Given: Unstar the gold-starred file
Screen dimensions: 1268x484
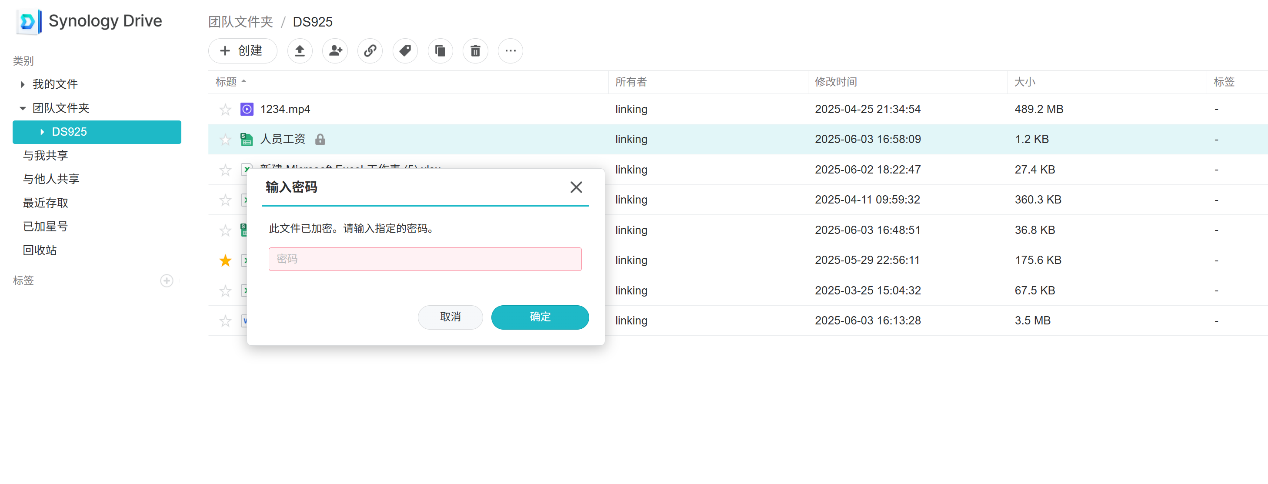Looking at the screenshot, I should pos(225,261).
